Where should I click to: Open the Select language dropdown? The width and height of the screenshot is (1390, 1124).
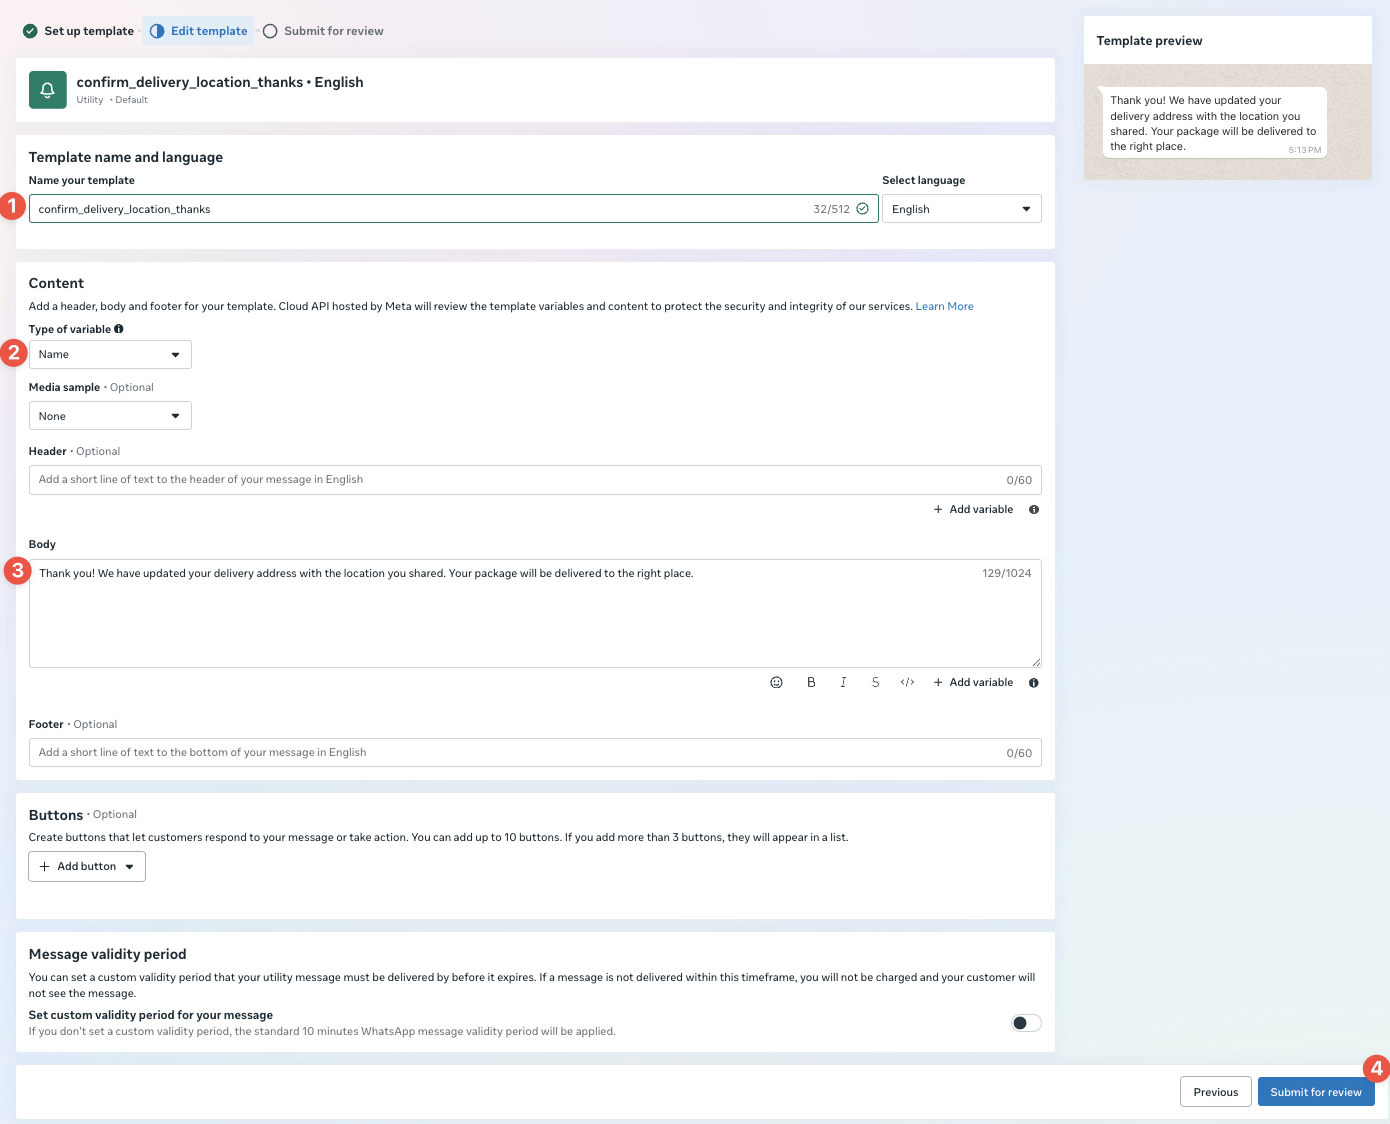(x=961, y=209)
